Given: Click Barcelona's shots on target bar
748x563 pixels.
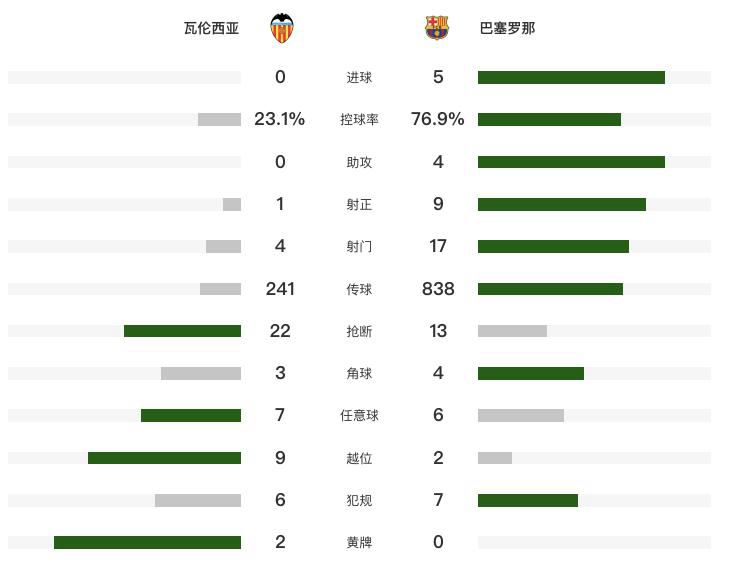Looking at the screenshot, I should pyautogui.click(x=561, y=204).
